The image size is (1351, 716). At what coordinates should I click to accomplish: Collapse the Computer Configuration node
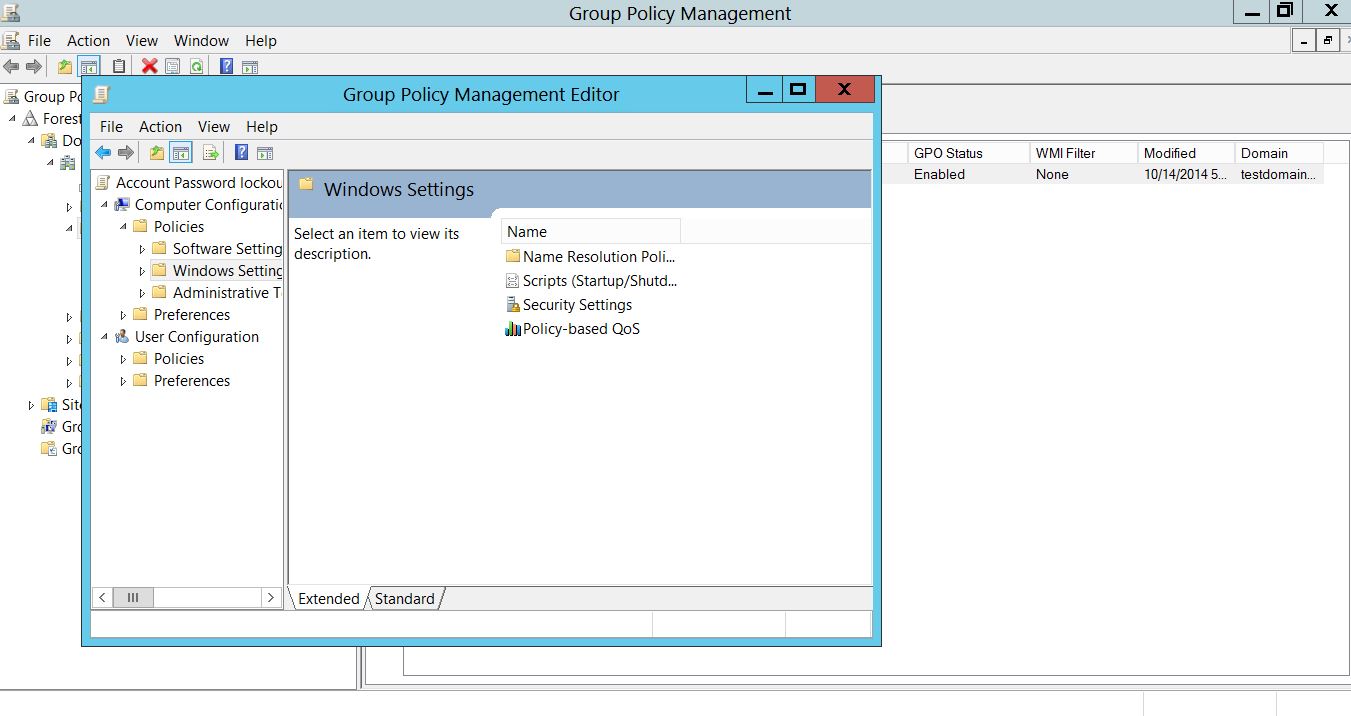104,205
